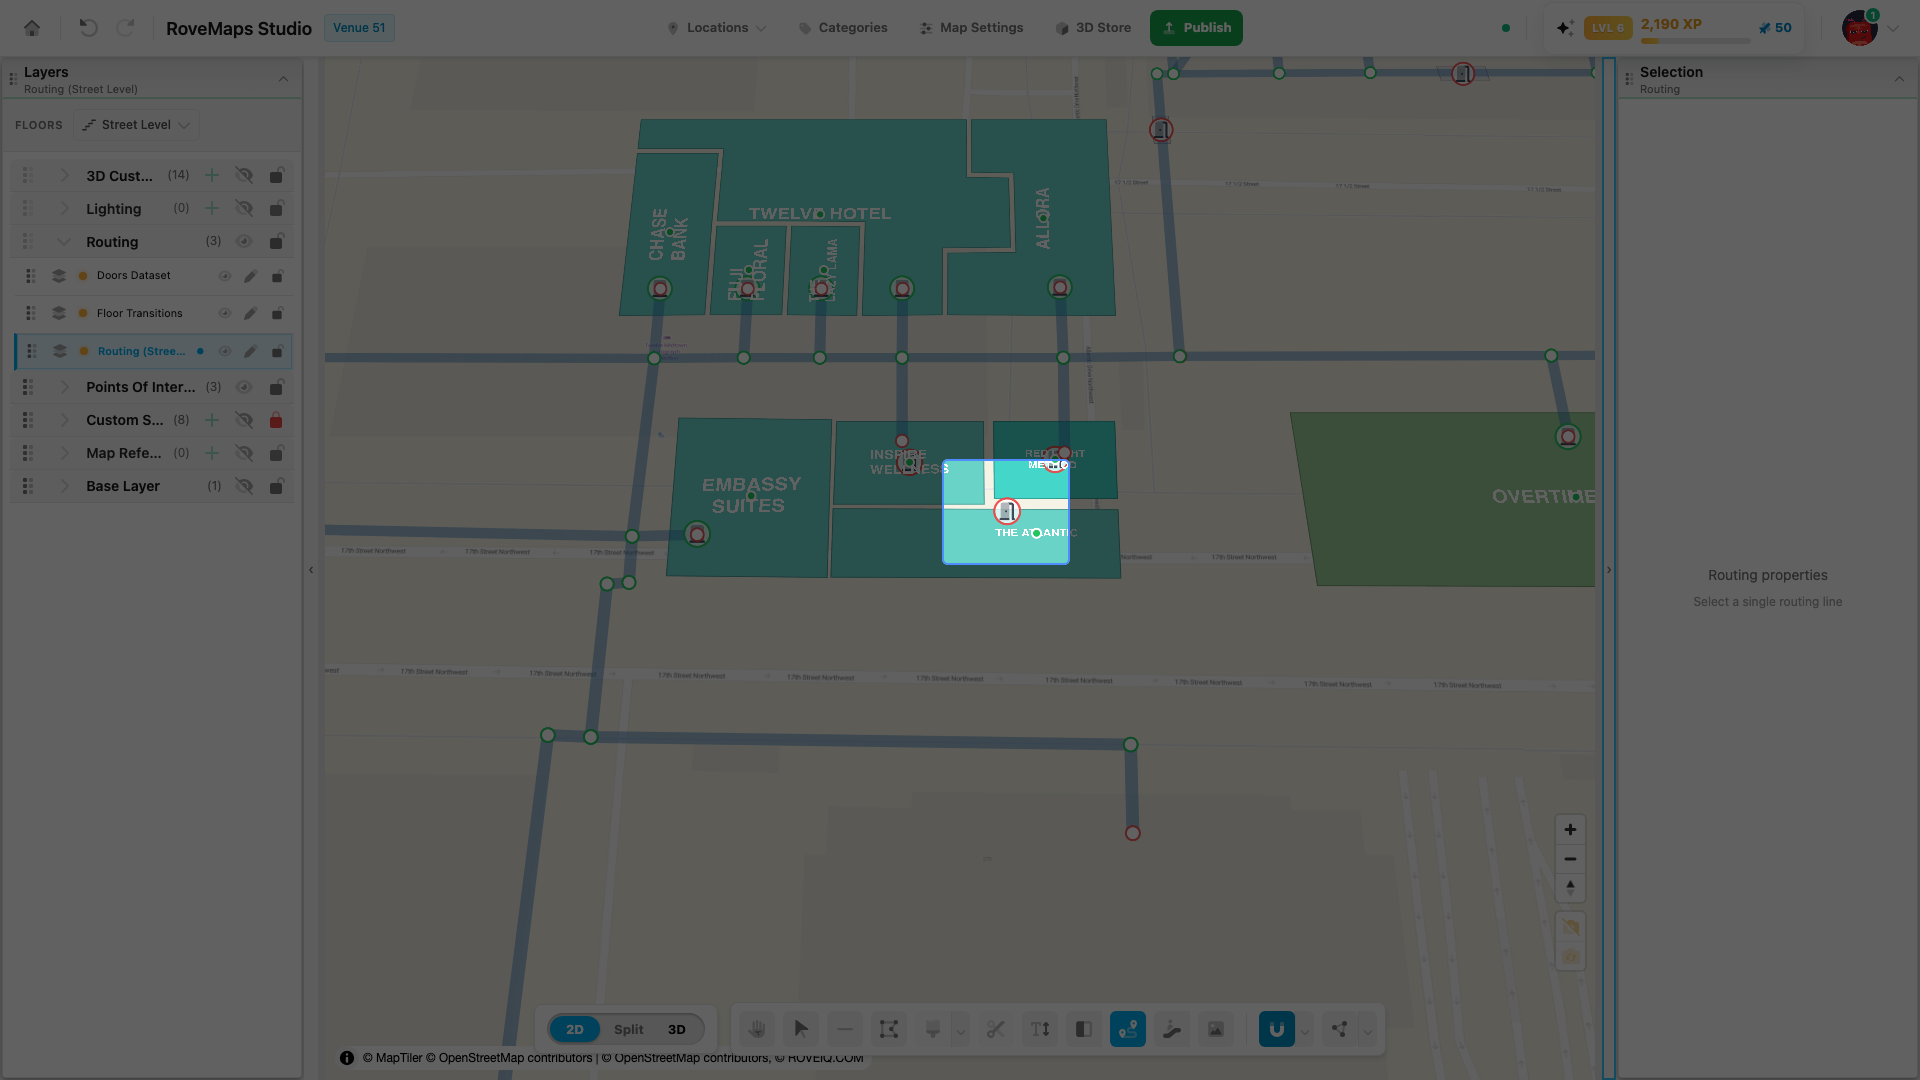Image resolution: width=1920 pixels, height=1080 pixels.
Task: Select the escalator floor transition tool
Action: click(1172, 1029)
